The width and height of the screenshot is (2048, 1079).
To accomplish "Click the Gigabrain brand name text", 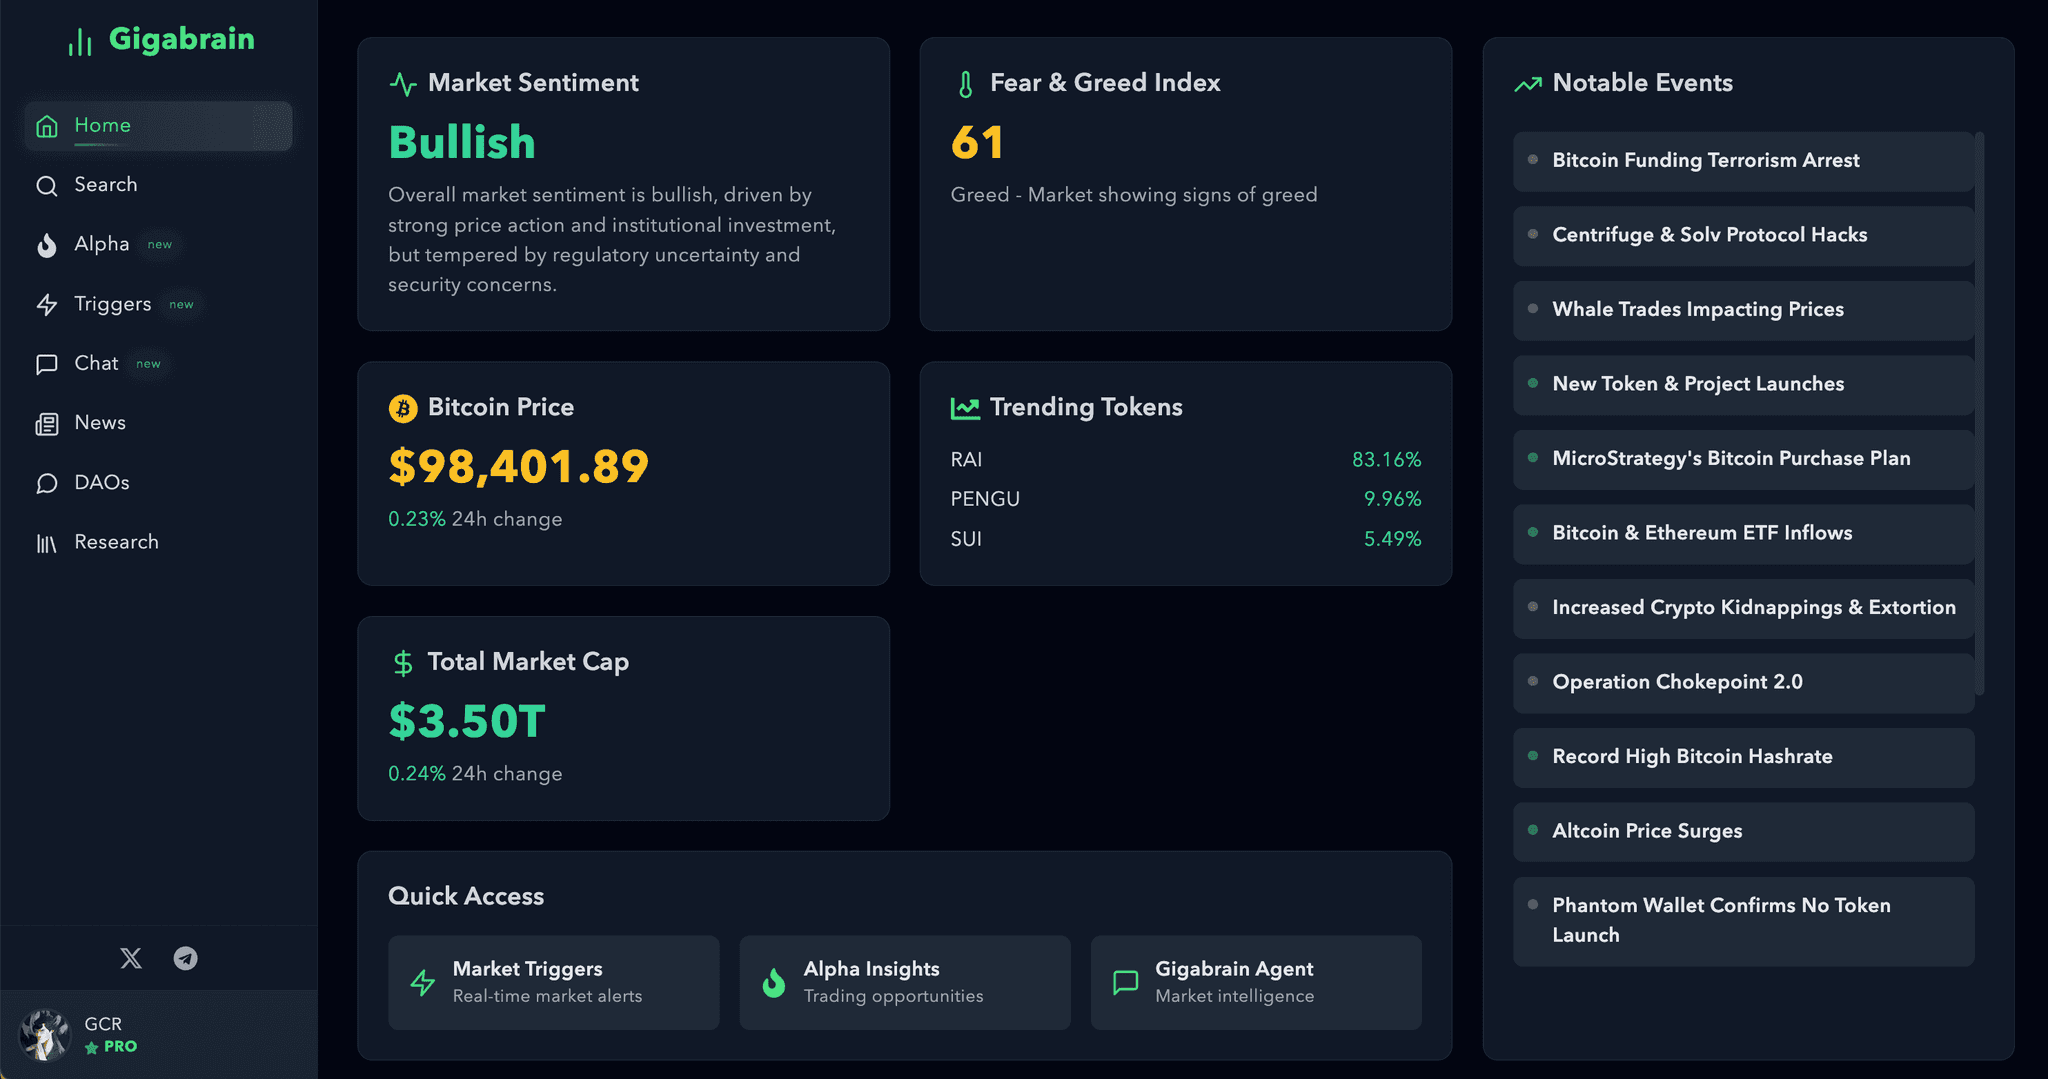I will [182, 39].
